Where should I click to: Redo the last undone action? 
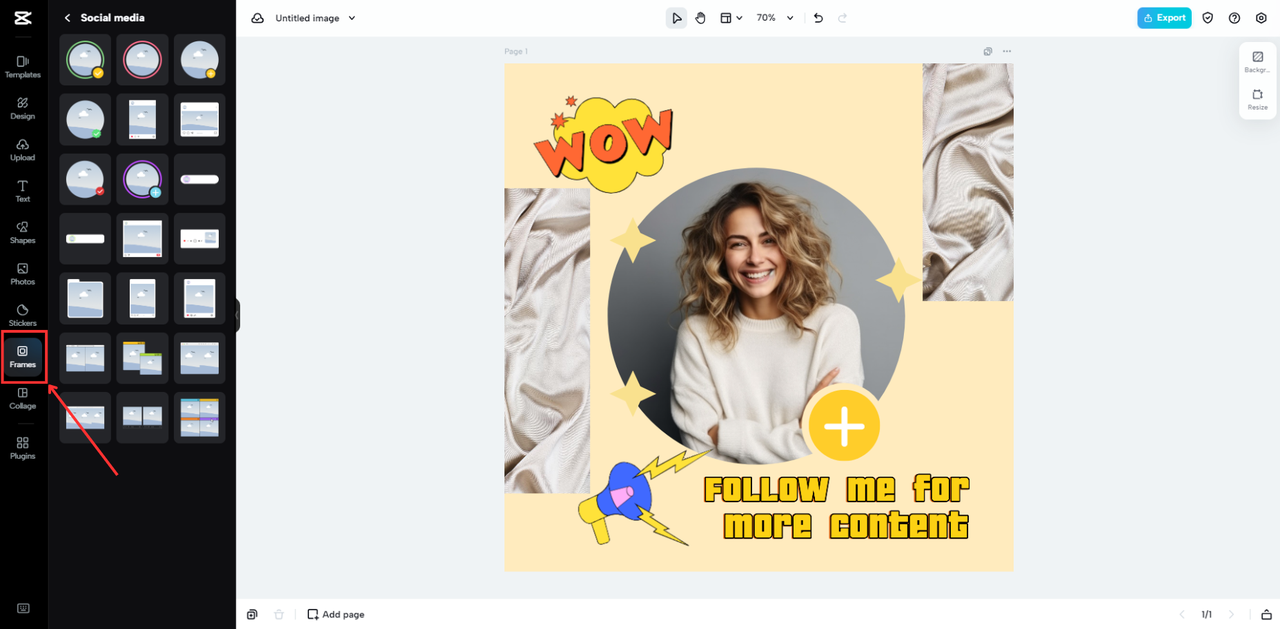[842, 18]
